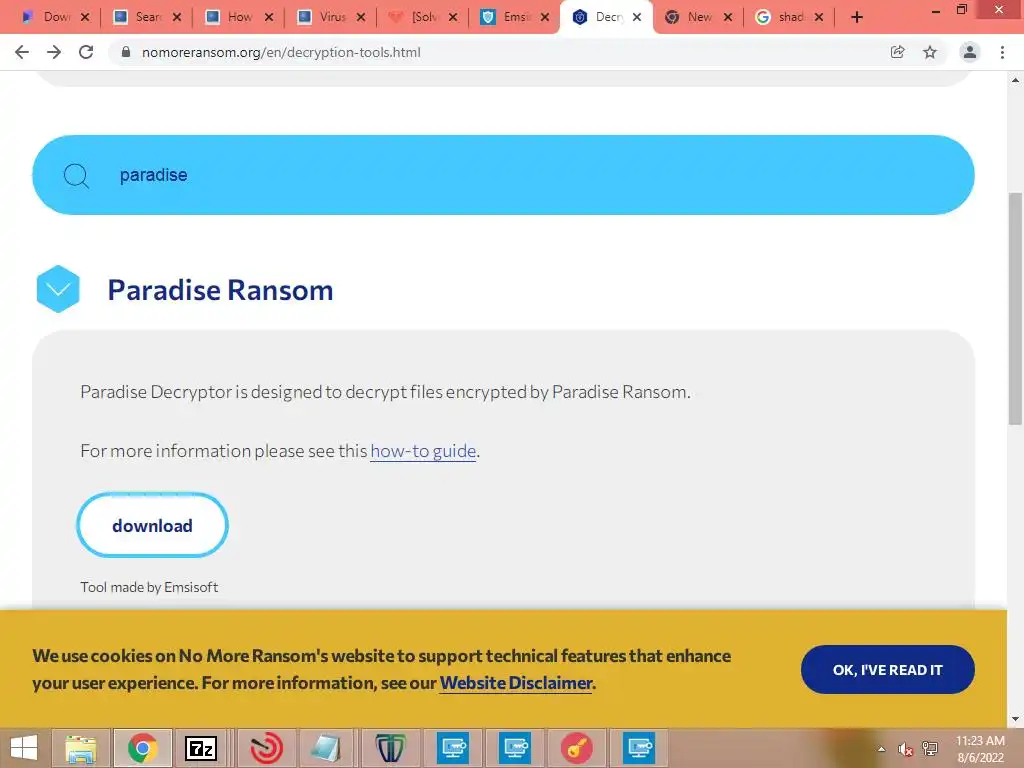
Task: Open the last blue monitor taskbar app
Action: tap(639, 748)
